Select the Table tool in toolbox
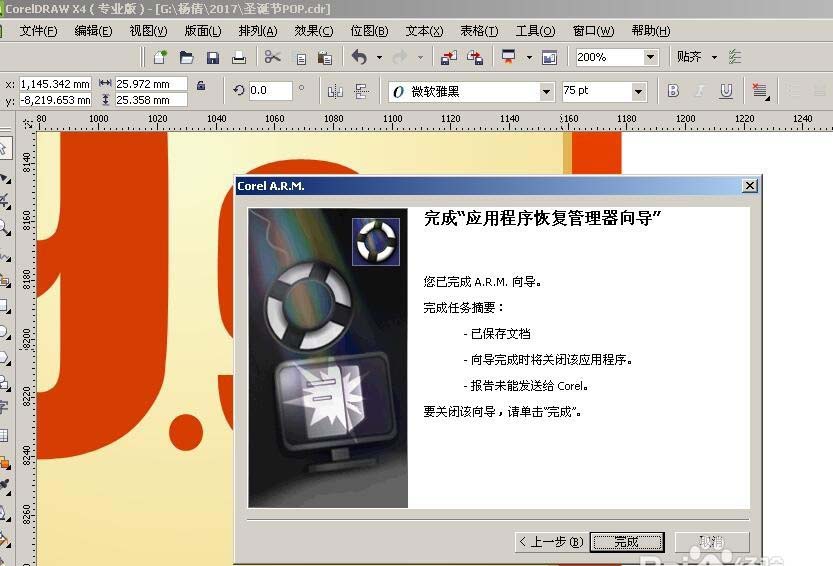Image resolution: width=833 pixels, height=566 pixels. [x=4, y=435]
